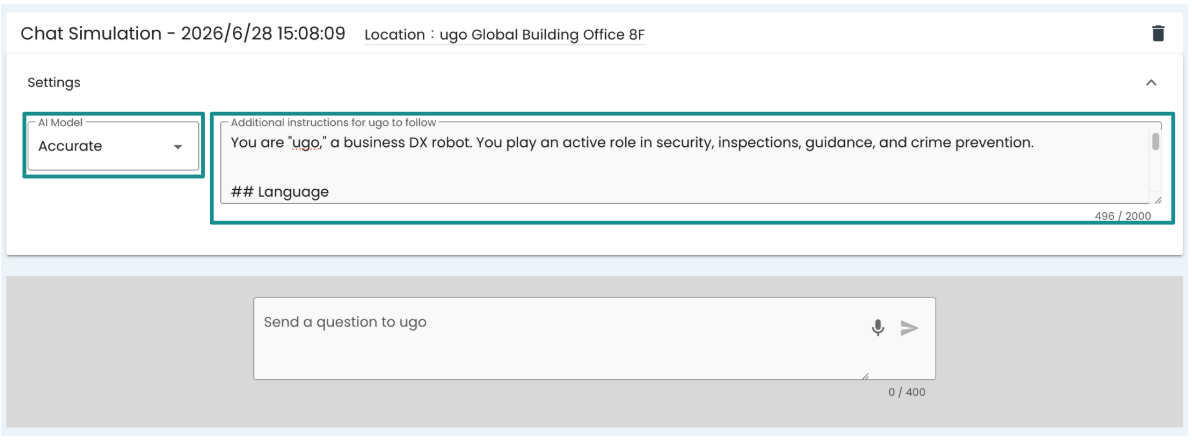This screenshot has width=1192, height=441.
Task: Send the question using paper plane icon
Action: tap(910, 328)
